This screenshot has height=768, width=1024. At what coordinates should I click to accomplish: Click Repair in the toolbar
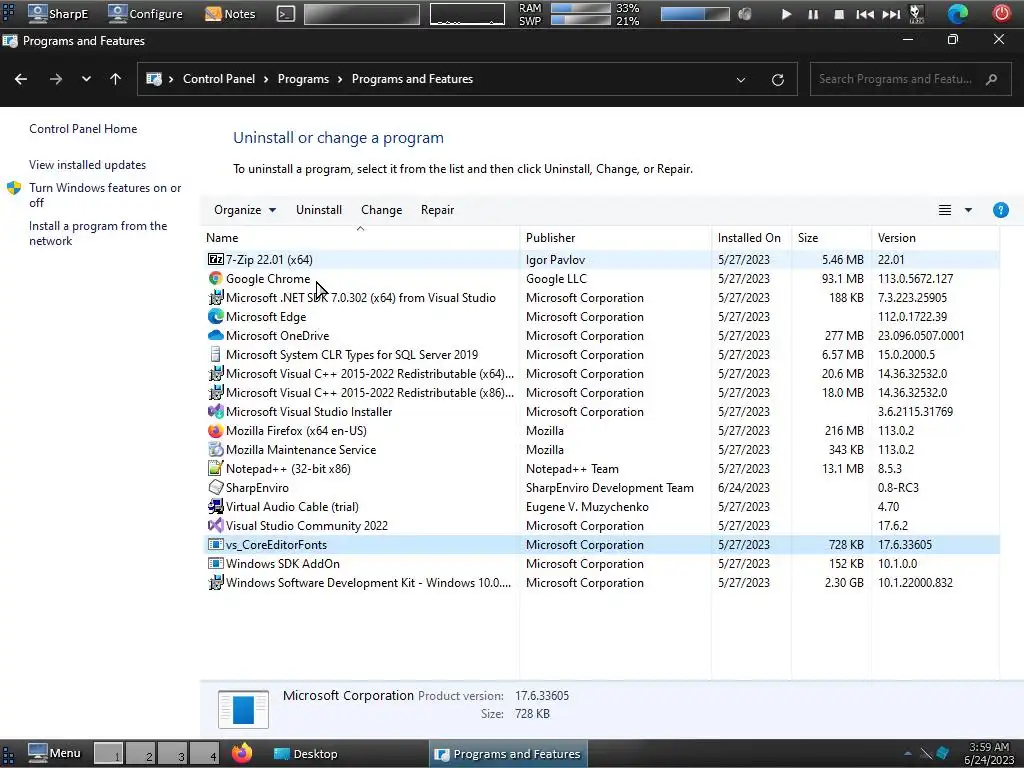(437, 210)
